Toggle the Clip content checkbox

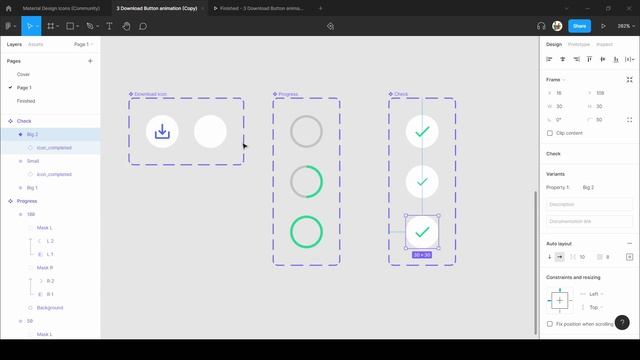(x=550, y=133)
